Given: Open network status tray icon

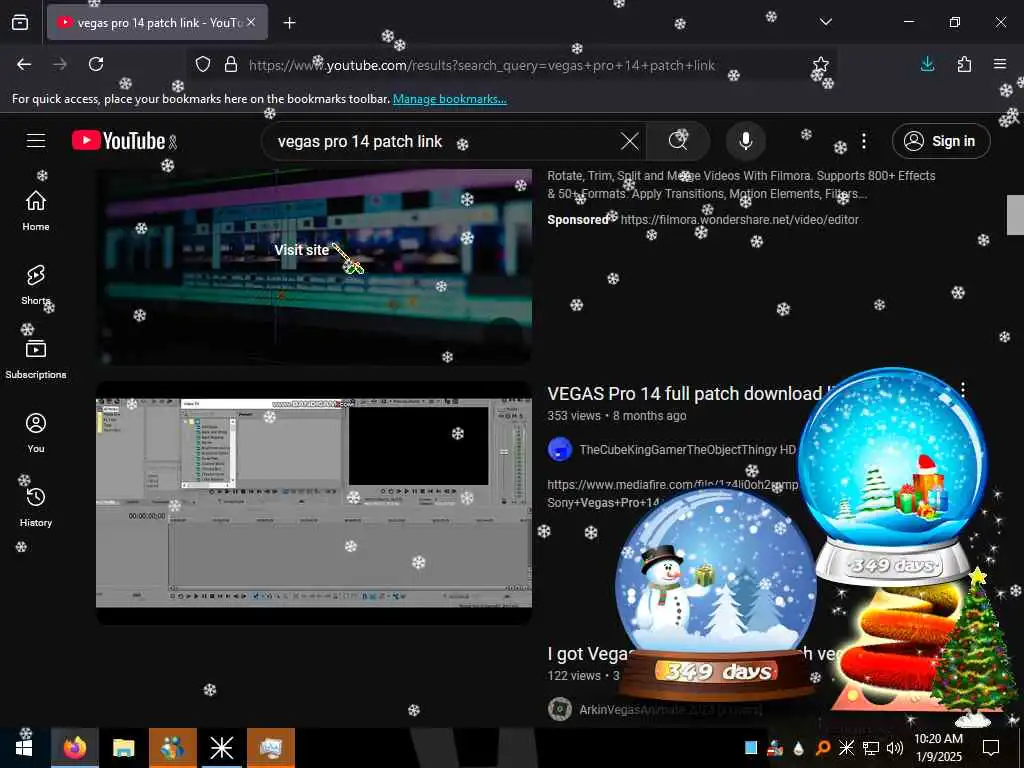Looking at the screenshot, I should [x=871, y=748].
